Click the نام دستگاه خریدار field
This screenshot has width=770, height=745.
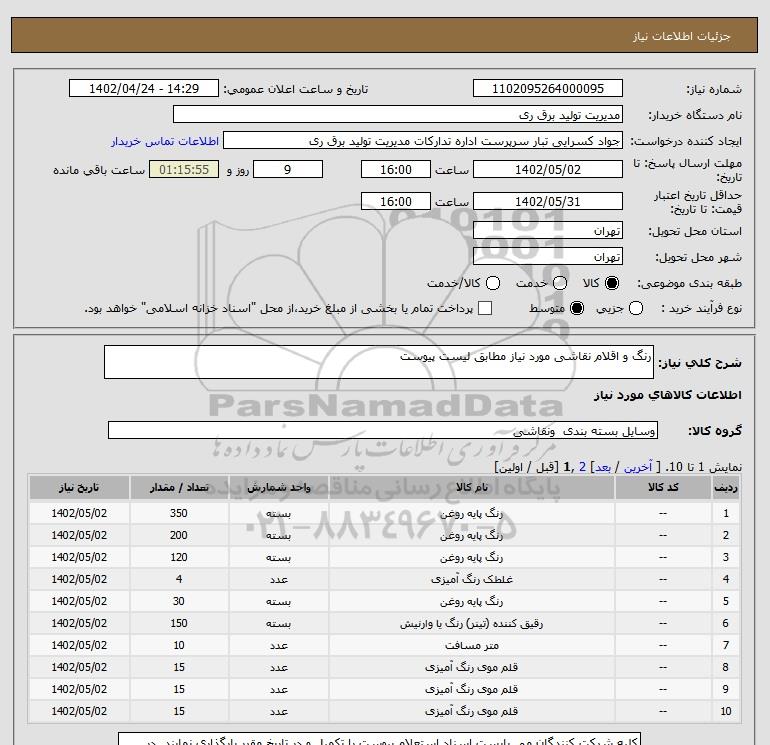(398, 114)
